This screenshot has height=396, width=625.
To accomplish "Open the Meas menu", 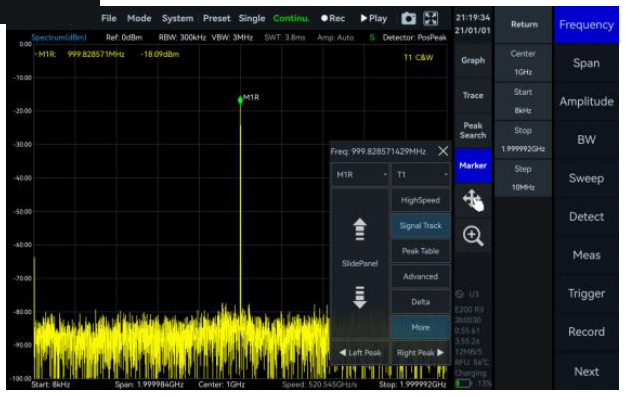I will click(x=586, y=255).
